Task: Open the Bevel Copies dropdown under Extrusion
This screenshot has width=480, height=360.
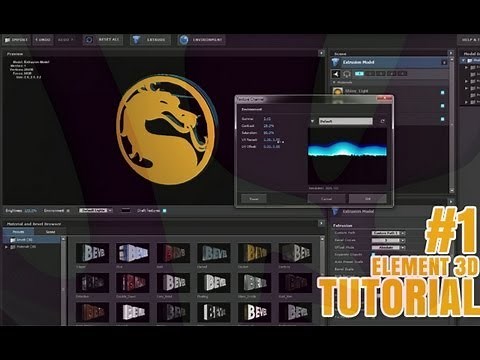Action: point(388,240)
